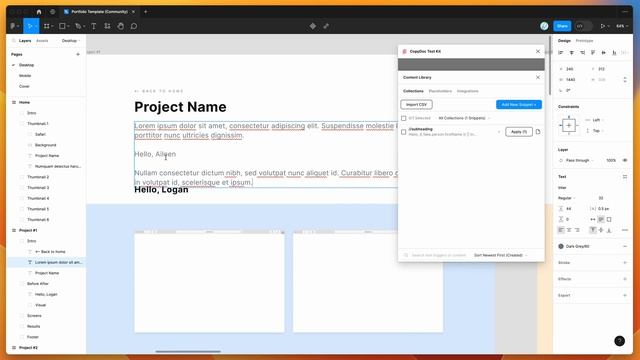640x360 pixels.
Task: Add a Stroke with plus button
Action: (x=625, y=263)
